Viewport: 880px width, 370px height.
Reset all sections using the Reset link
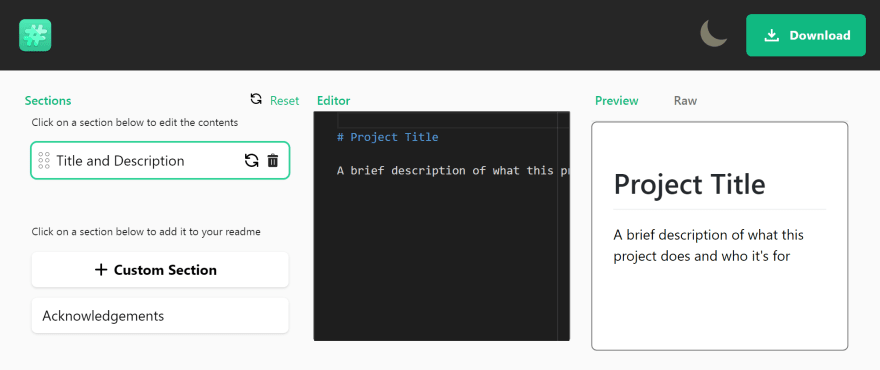pos(285,101)
